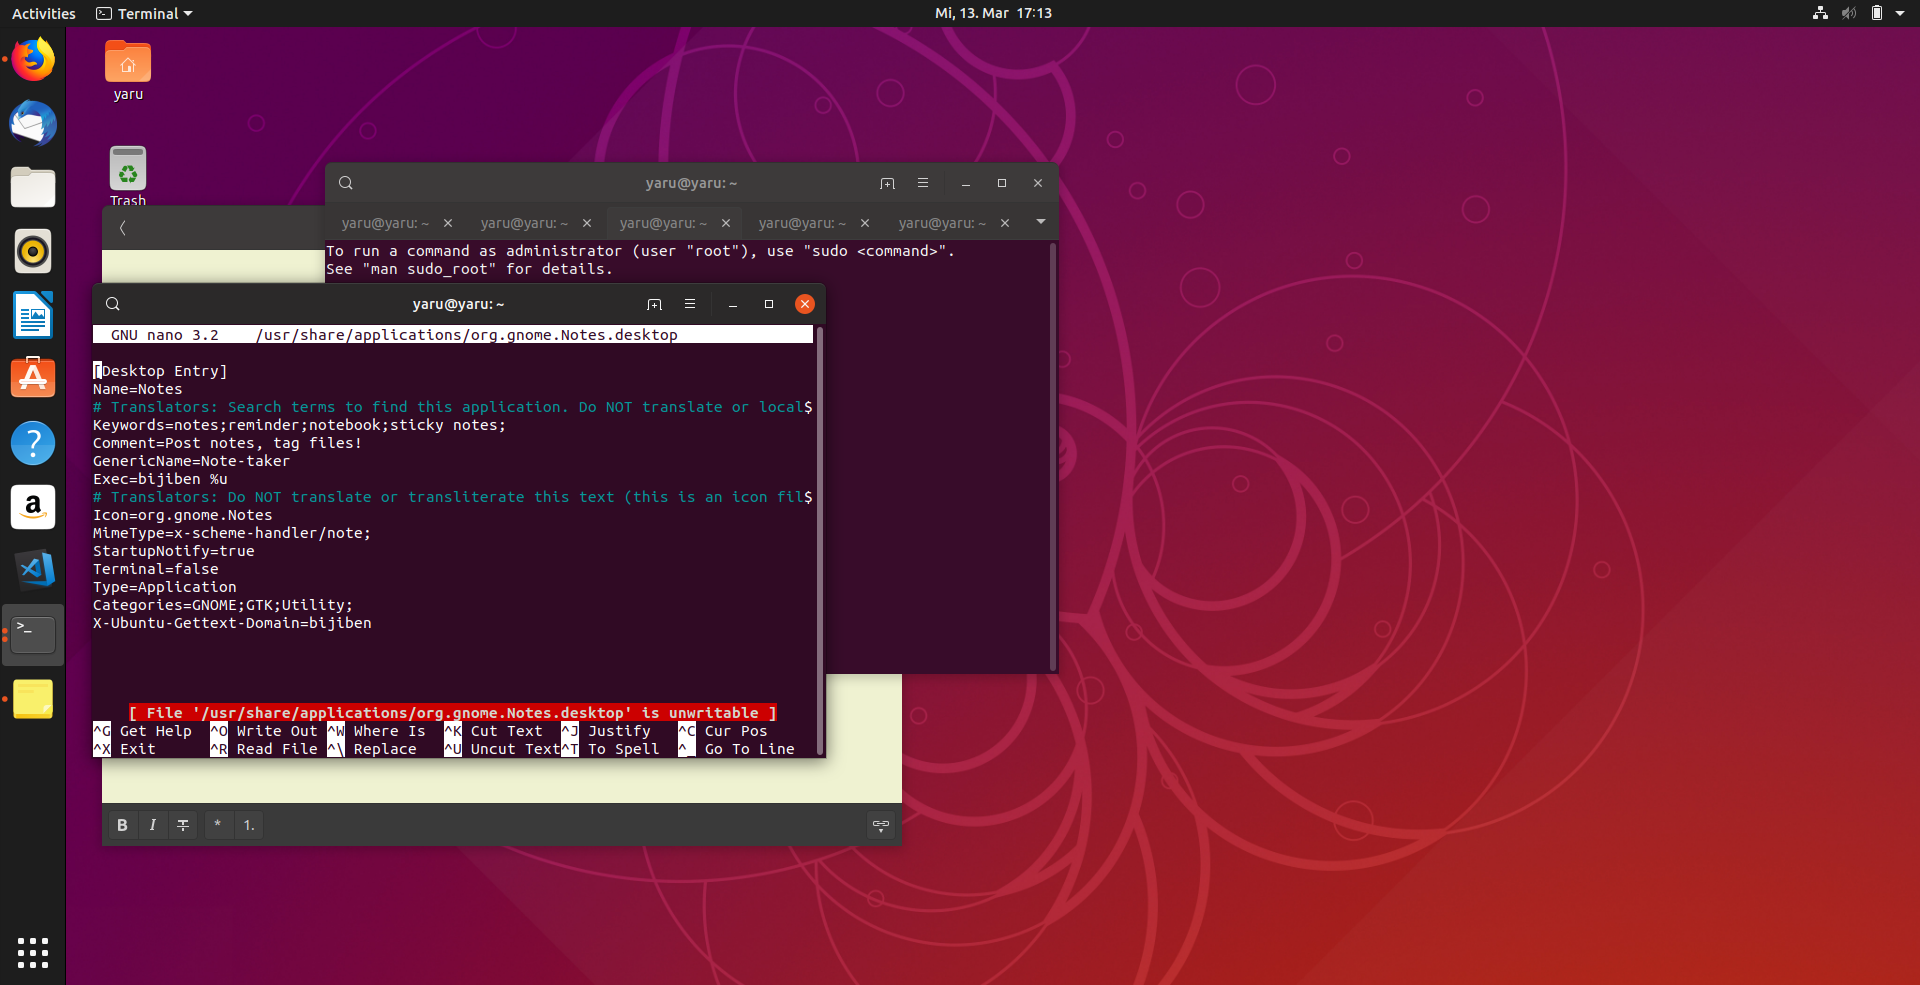
Task: Switch to the second yaru@yaru terminal tab
Action: click(524, 223)
